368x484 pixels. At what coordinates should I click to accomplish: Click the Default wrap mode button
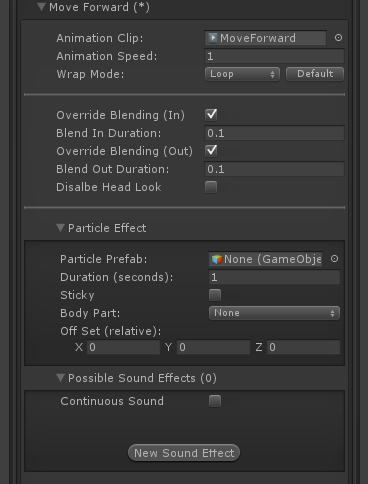[x=315, y=74]
